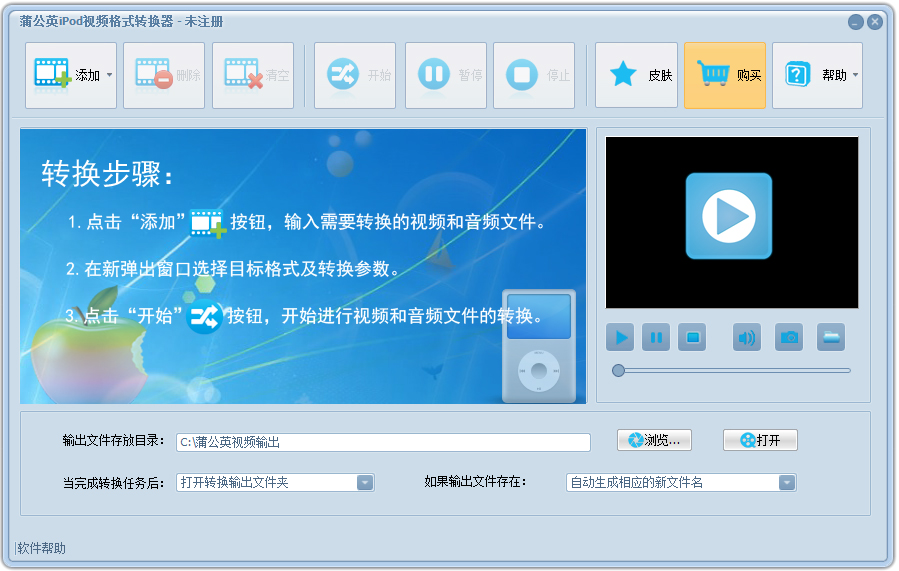Take a snapshot with the camera icon
This screenshot has height=571, width=899.
pyautogui.click(x=789, y=337)
